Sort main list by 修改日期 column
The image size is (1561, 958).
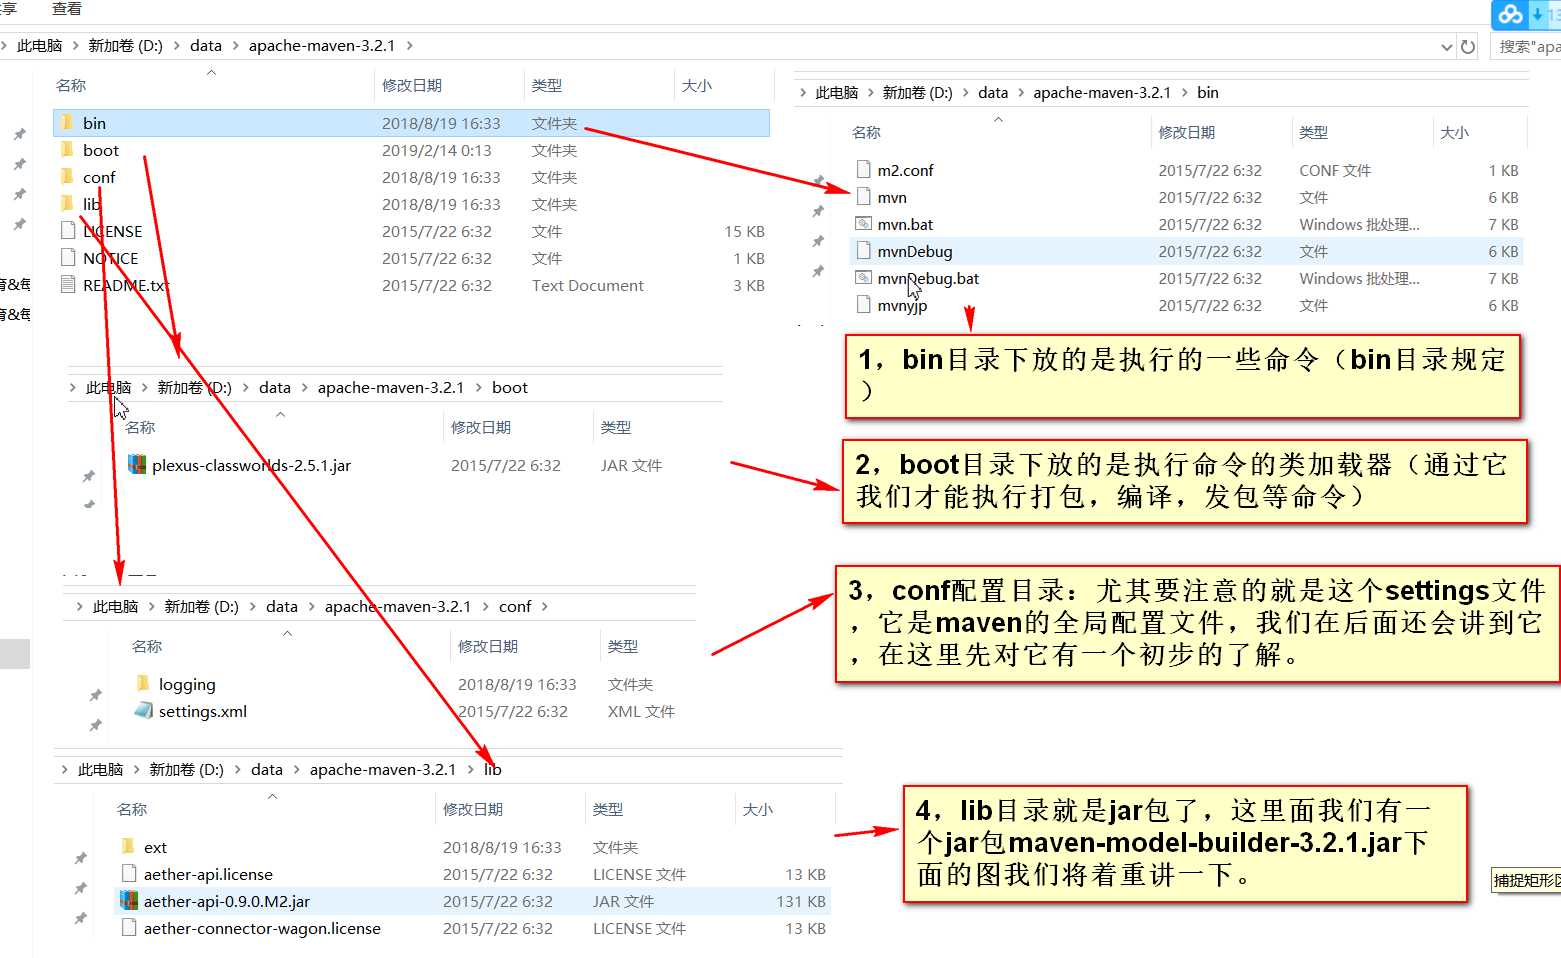click(412, 85)
